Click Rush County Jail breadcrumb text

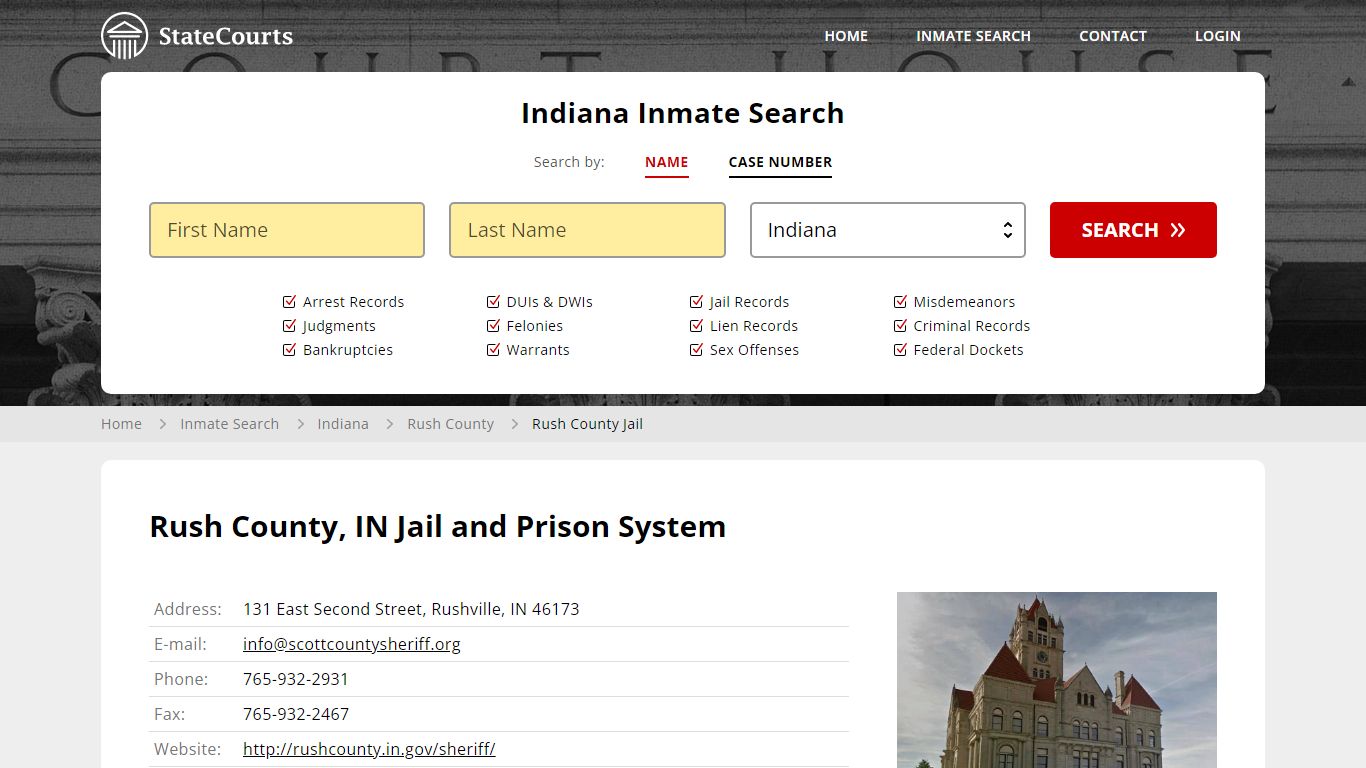click(x=587, y=424)
